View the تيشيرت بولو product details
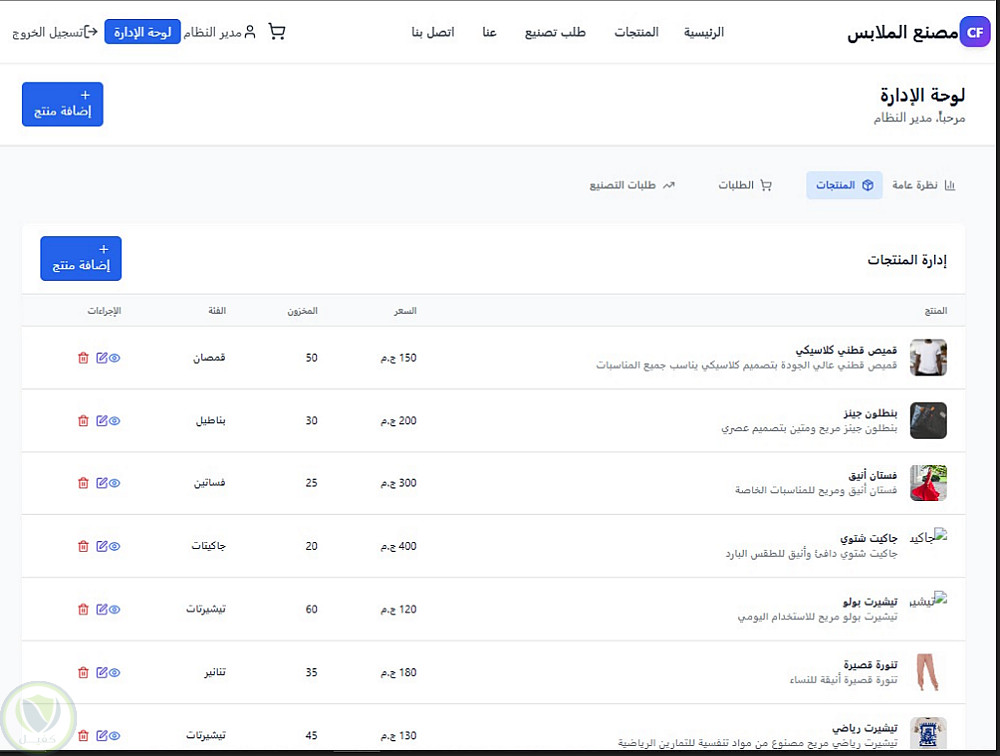Viewport: 1000px width, 756px height. click(114, 609)
